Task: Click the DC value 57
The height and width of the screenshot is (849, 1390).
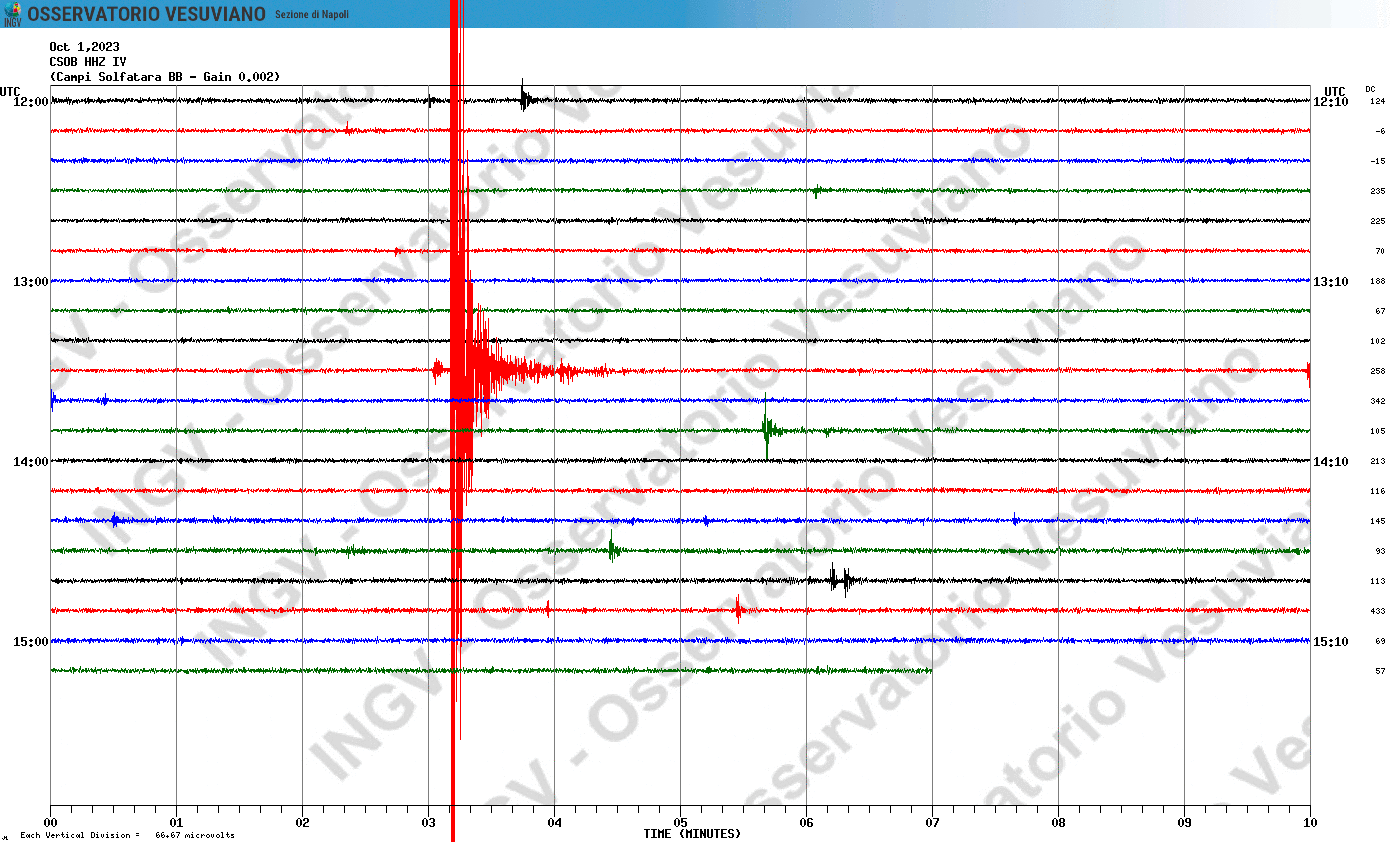Action: (x=1380, y=671)
